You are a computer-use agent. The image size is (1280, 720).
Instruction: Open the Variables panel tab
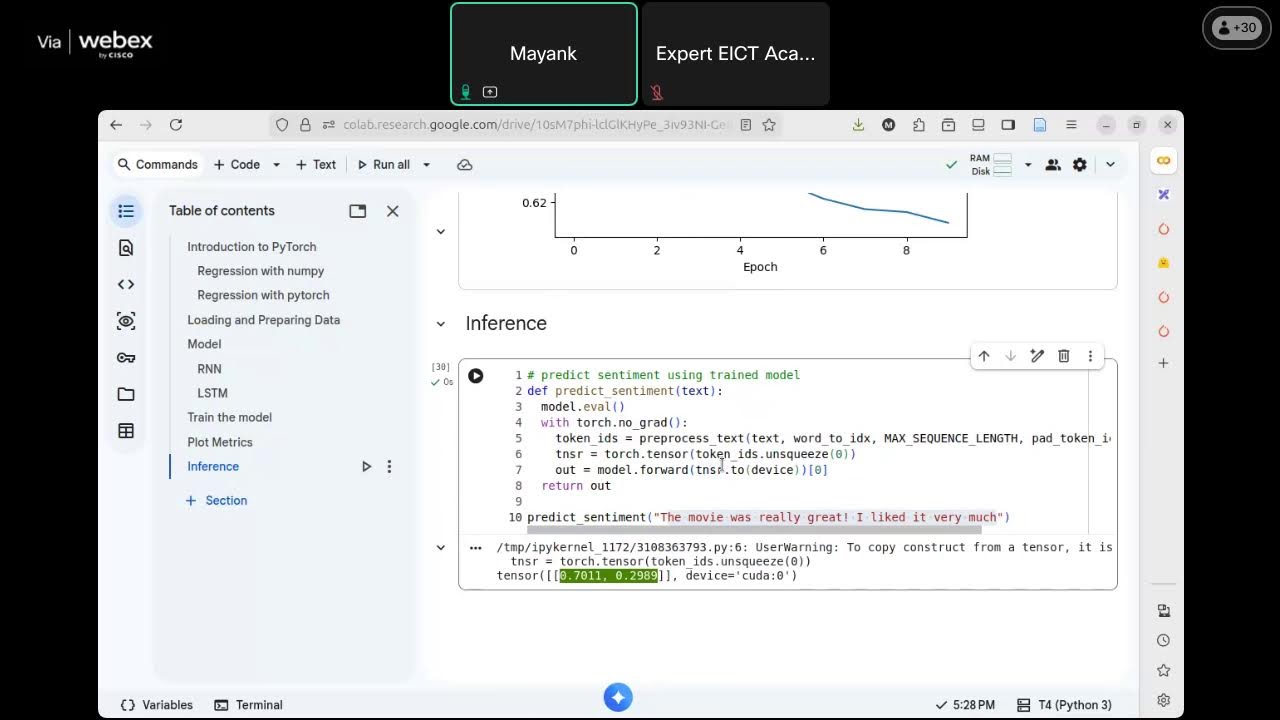(157, 705)
